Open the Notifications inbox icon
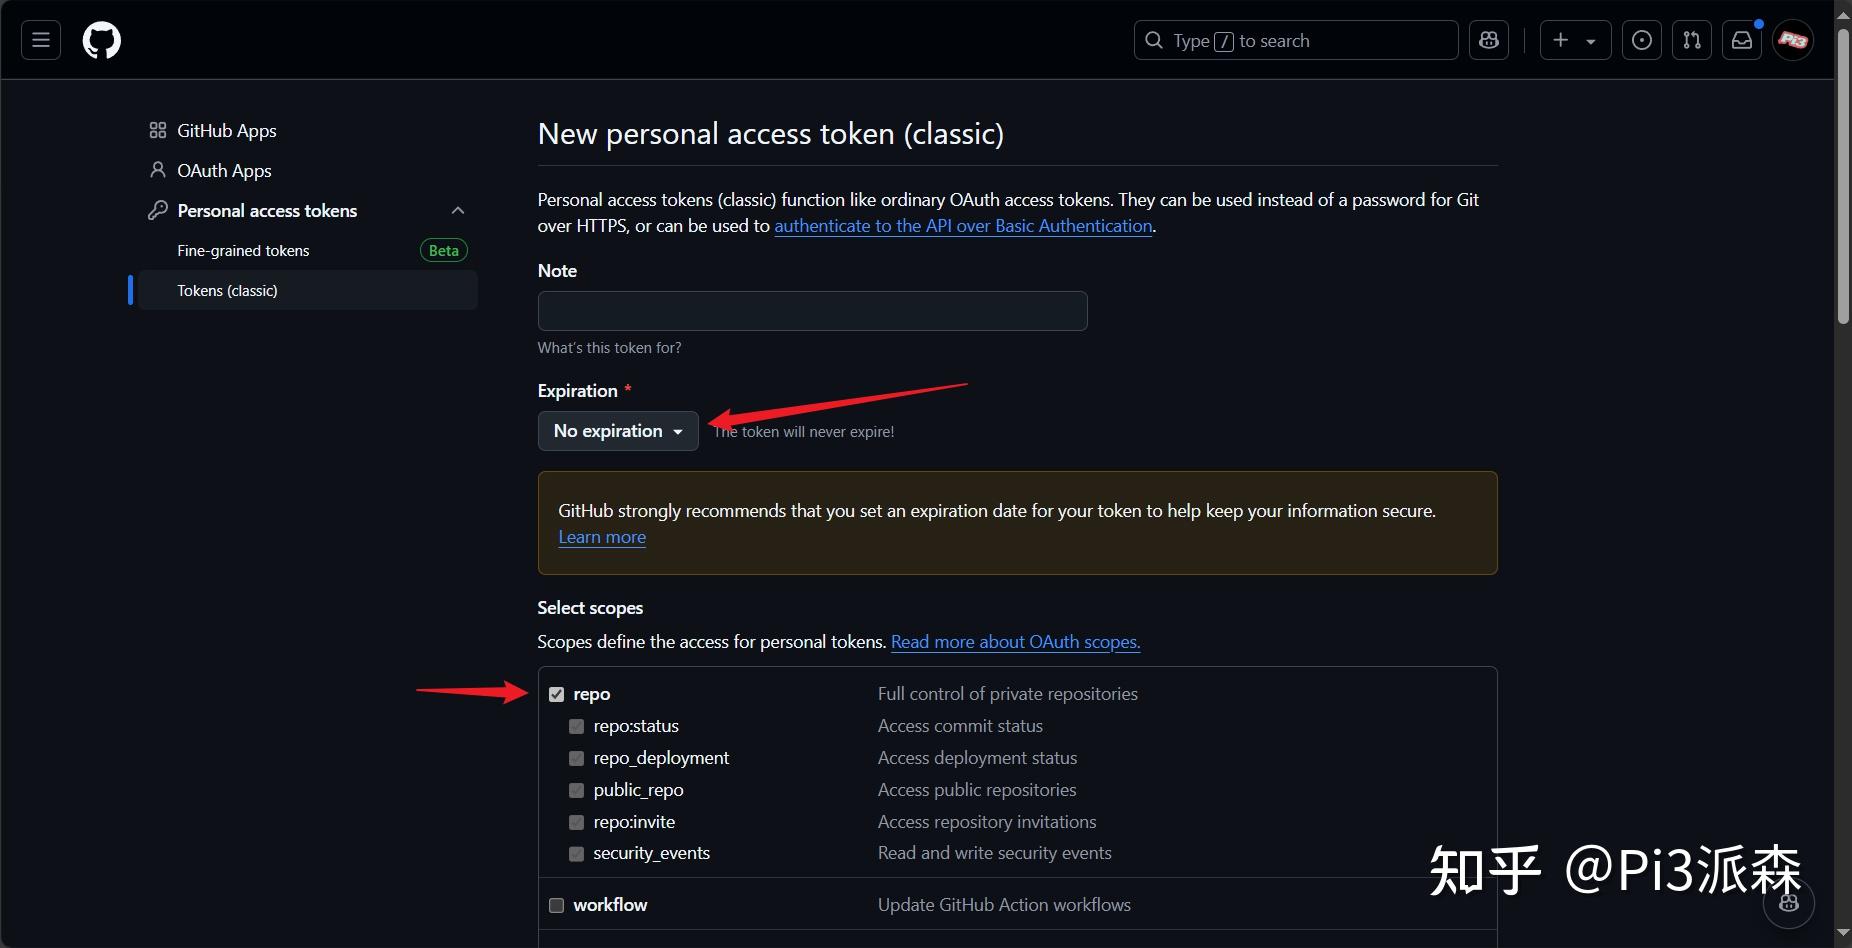The height and width of the screenshot is (948, 1852). [1741, 40]
